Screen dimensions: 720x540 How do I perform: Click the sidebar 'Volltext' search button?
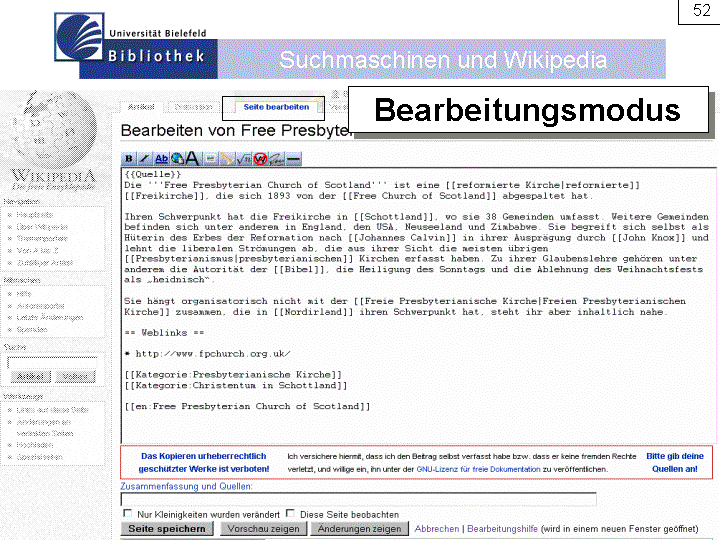(75, 377)
